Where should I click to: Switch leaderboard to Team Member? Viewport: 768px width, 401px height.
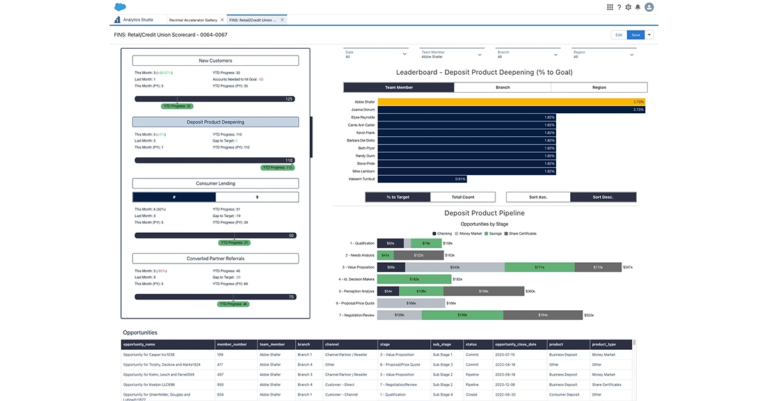tap(399, 88)
